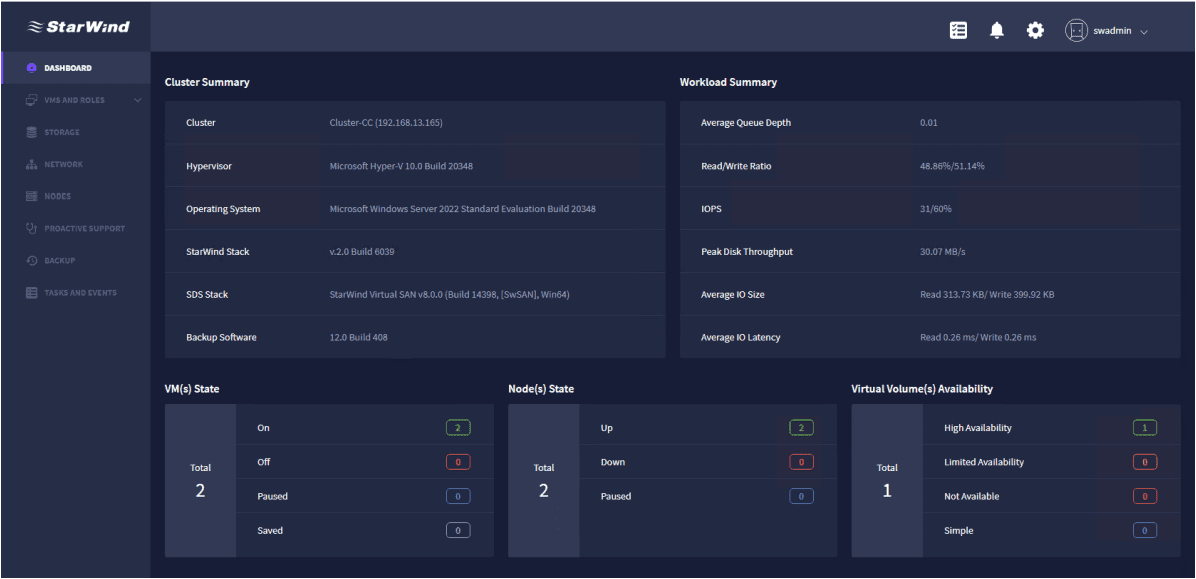Expand the VMs and Roles chevron
1196x579 pixels.
coord(137,100)
